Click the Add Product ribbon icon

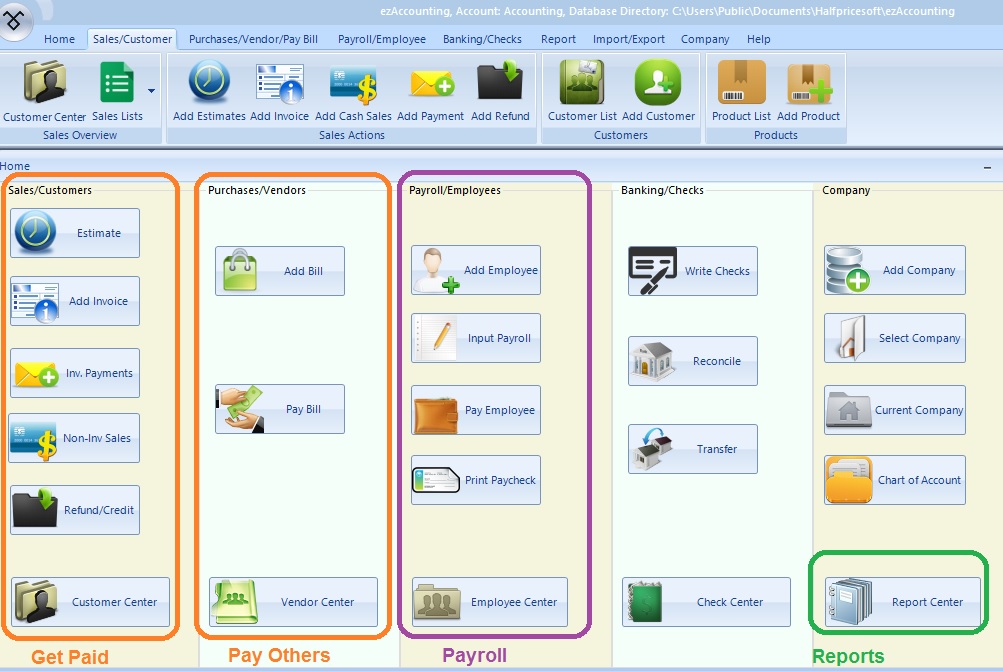pos(808,84)
